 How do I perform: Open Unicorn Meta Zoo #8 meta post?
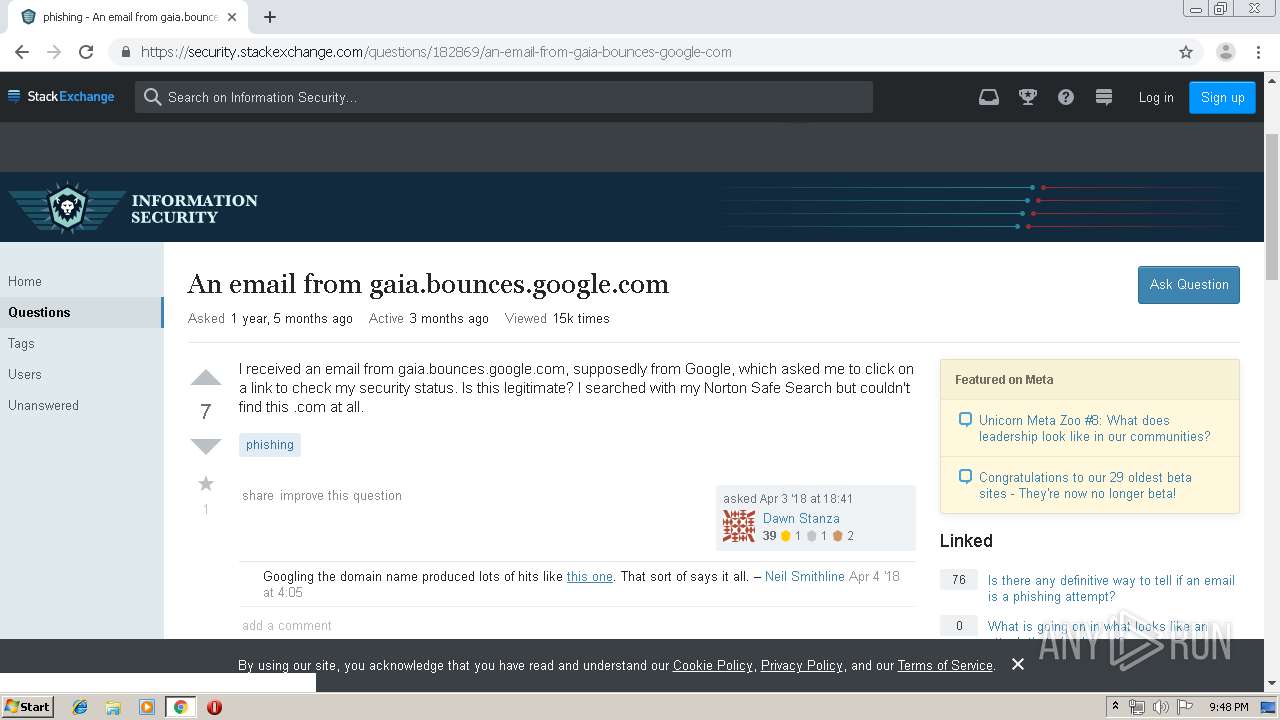click(1095, 428)
